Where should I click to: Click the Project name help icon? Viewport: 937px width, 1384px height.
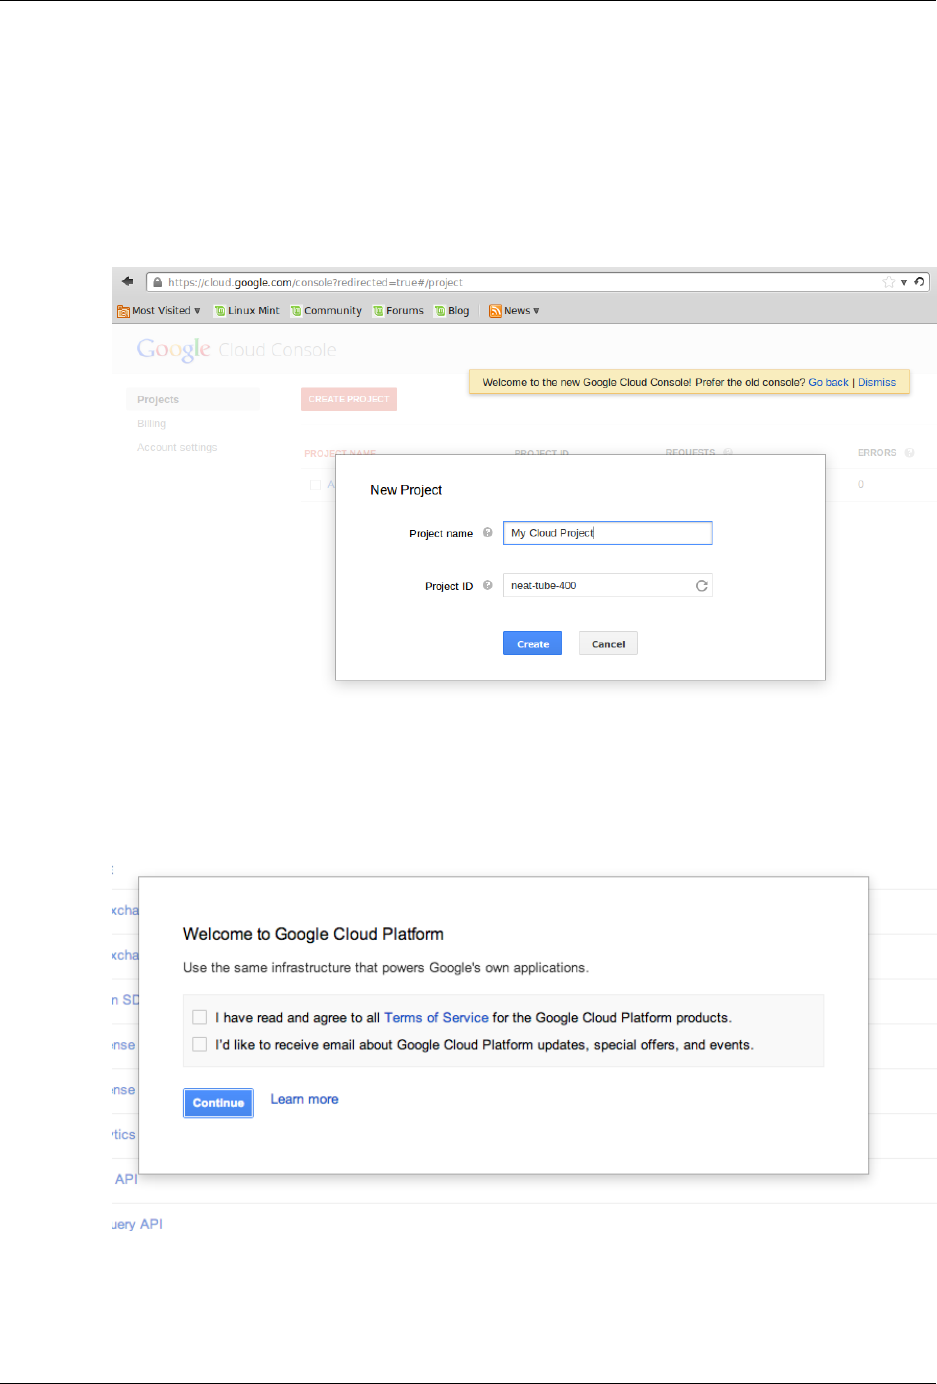pos(488,533)
